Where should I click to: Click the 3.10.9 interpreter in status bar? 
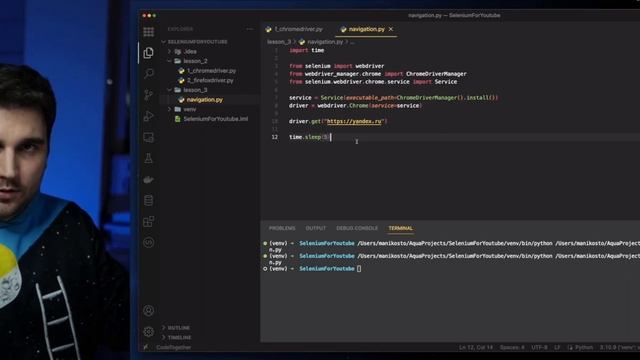pos(619,347)
